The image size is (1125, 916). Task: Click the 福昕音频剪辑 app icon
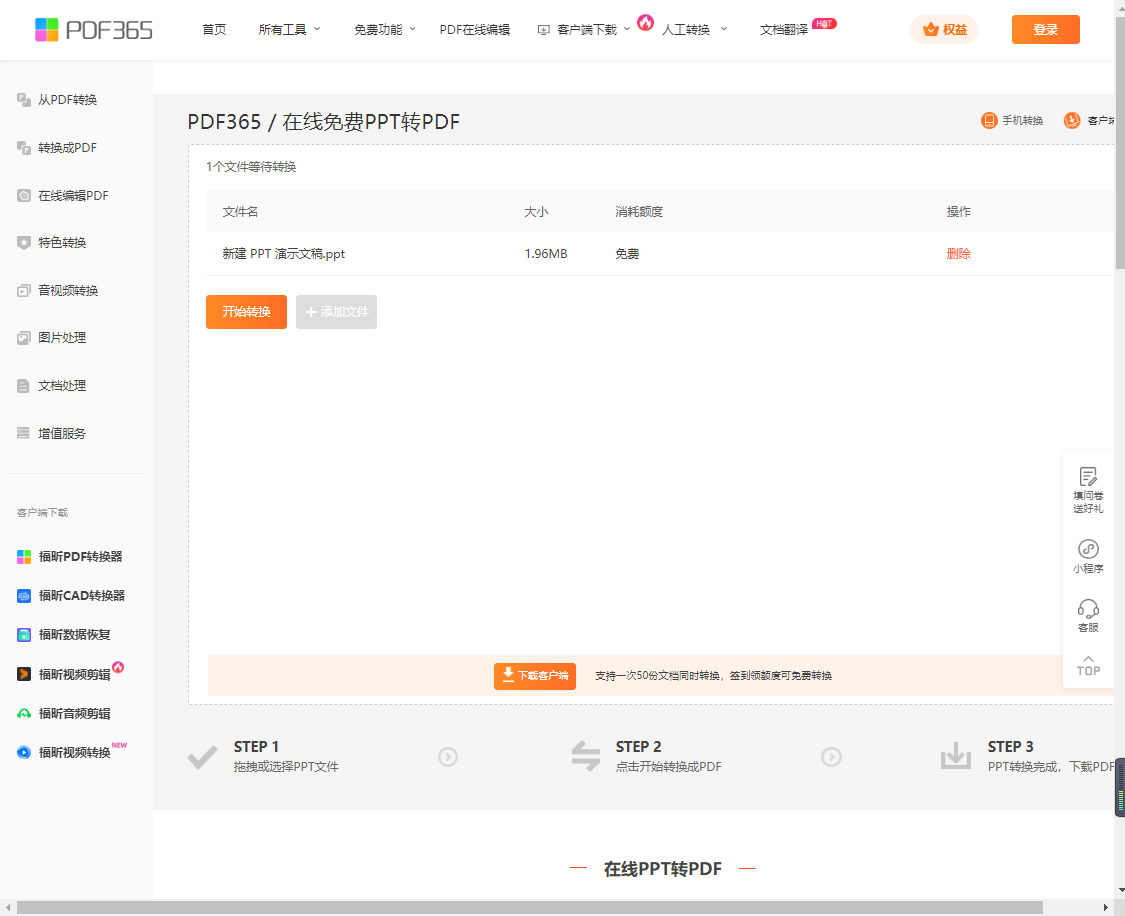point(24,714)
